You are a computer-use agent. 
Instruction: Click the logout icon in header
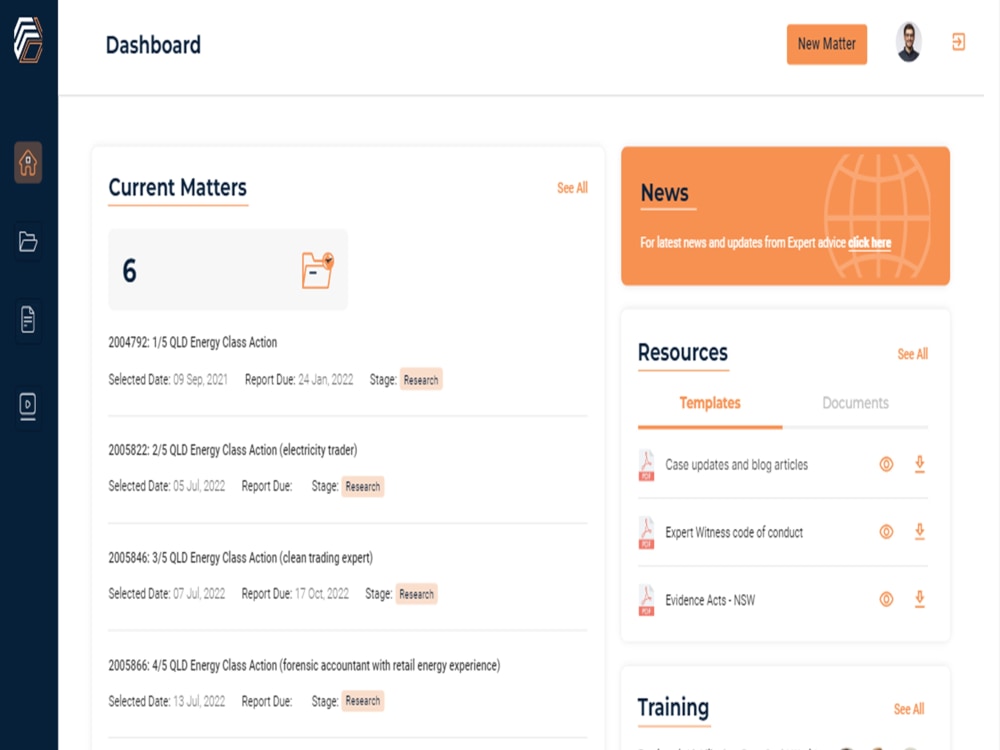pyautogui.click(x=958, y=43)
